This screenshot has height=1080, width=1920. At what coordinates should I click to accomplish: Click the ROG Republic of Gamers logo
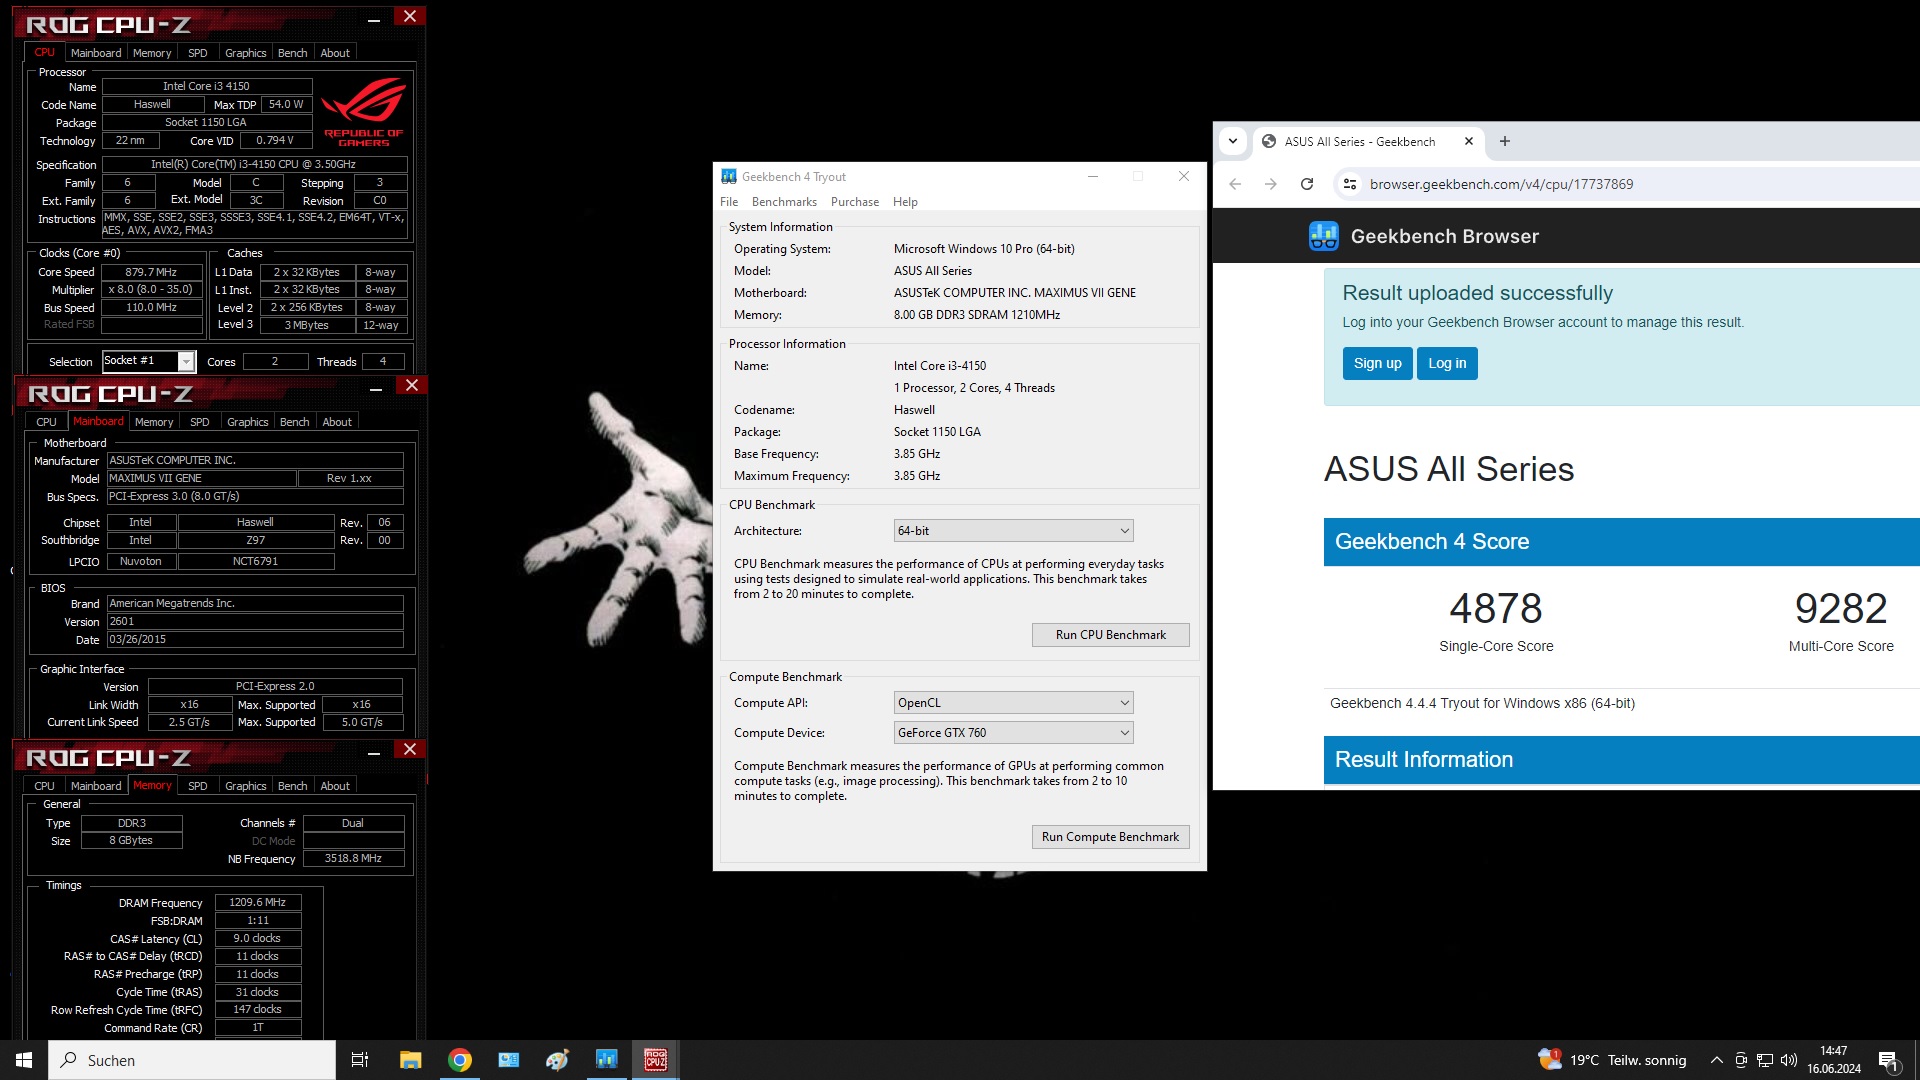[x=363, y=113]
